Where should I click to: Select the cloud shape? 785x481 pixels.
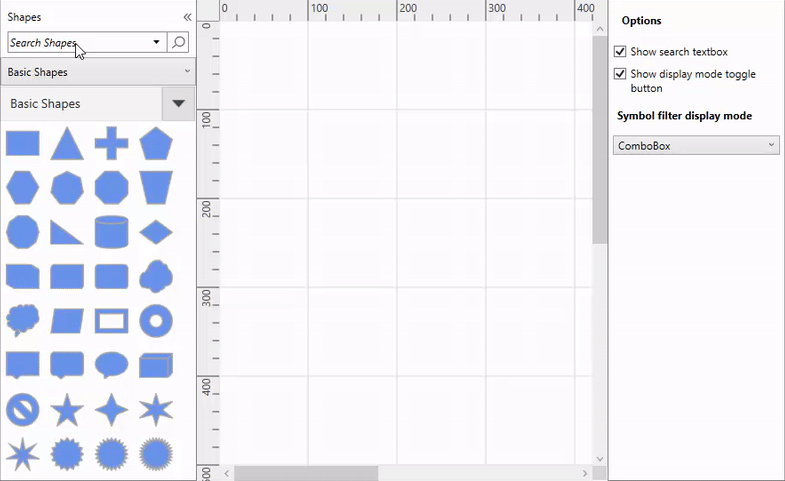tap(156, 275)
